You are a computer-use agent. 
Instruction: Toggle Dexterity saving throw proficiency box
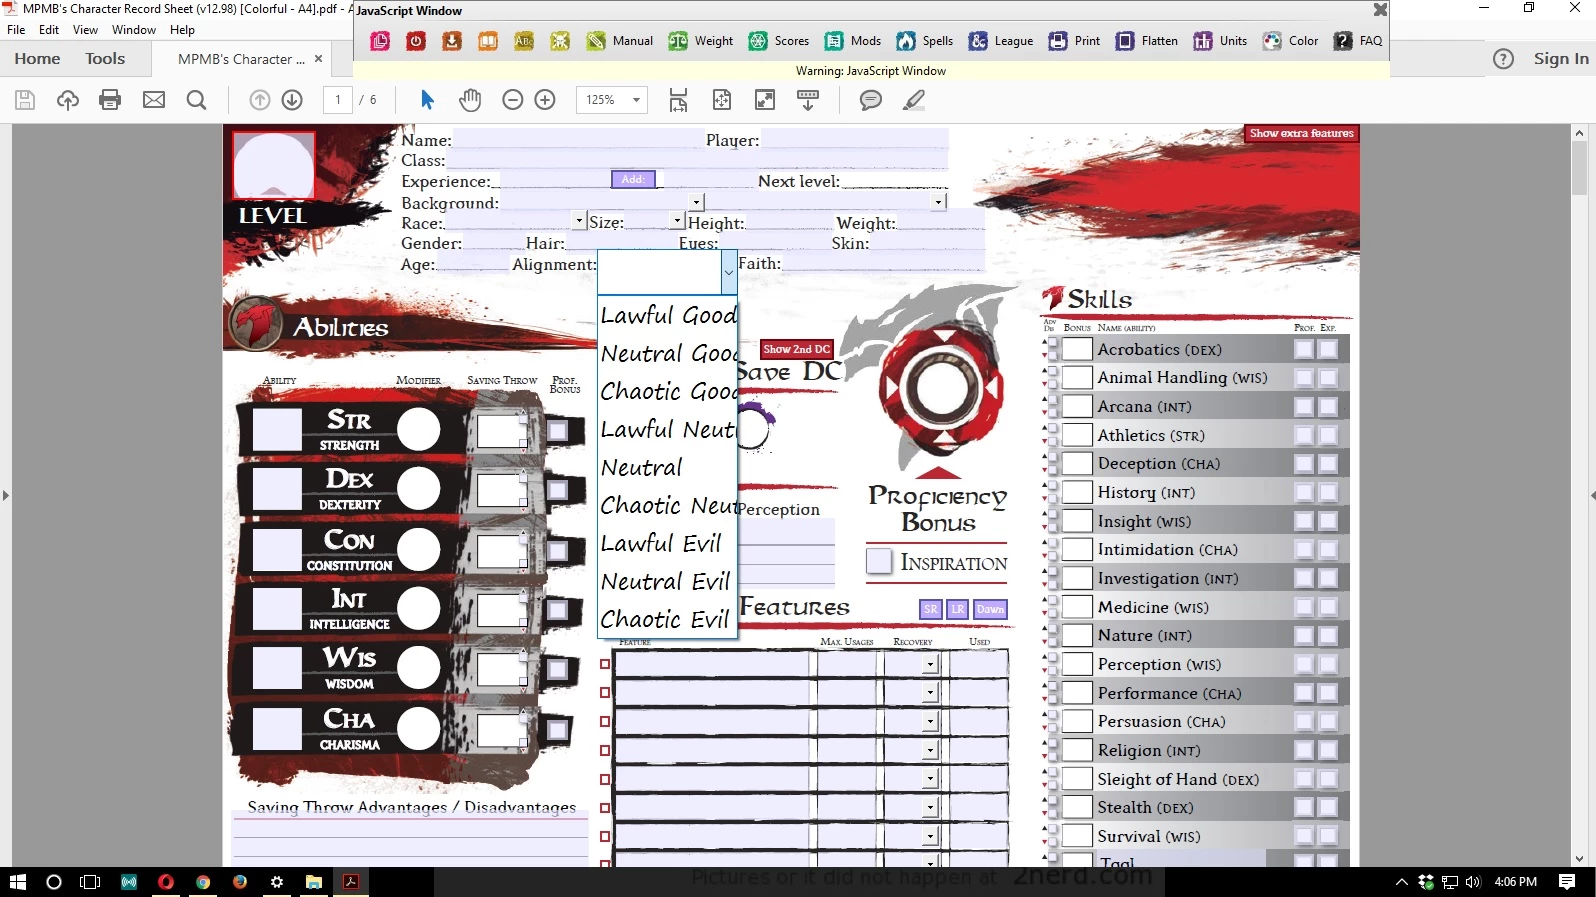pyautogui.click(x=557, y=490)
